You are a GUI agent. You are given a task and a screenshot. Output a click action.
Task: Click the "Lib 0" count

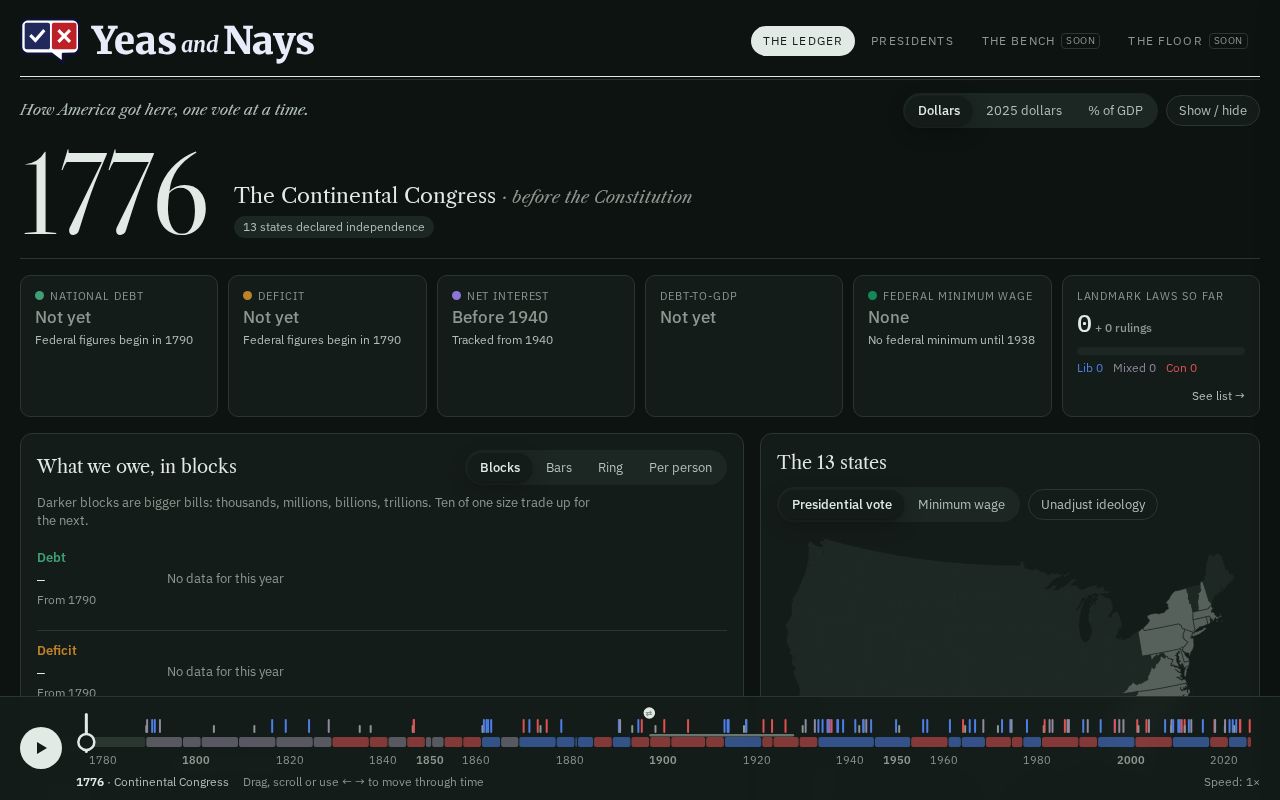pos(1090,368)
